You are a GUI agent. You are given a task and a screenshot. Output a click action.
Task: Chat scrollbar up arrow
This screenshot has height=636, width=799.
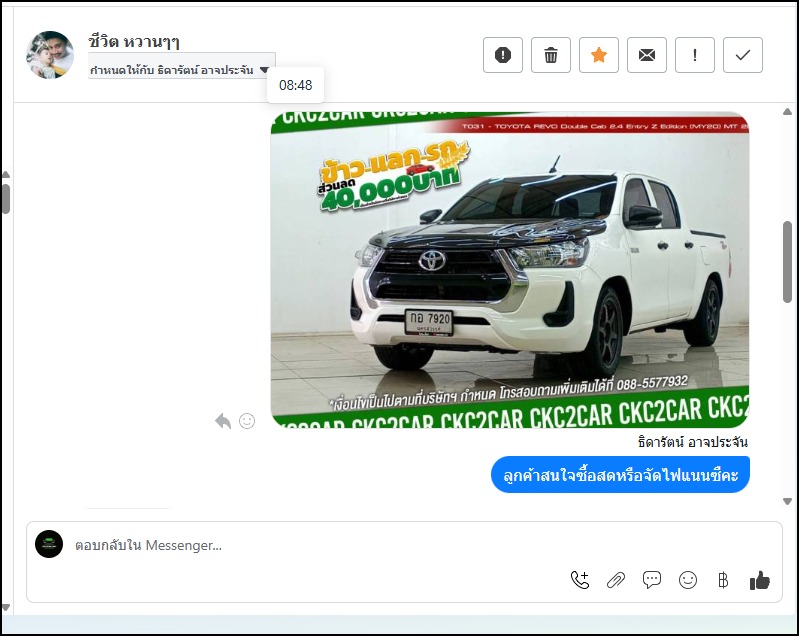[787, 111]
